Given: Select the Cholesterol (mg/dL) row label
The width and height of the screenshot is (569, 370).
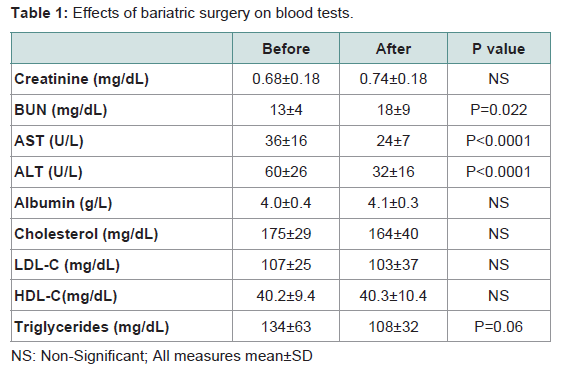Looking at the screenshot, I should pyautogui.click(x=86, y=234).
